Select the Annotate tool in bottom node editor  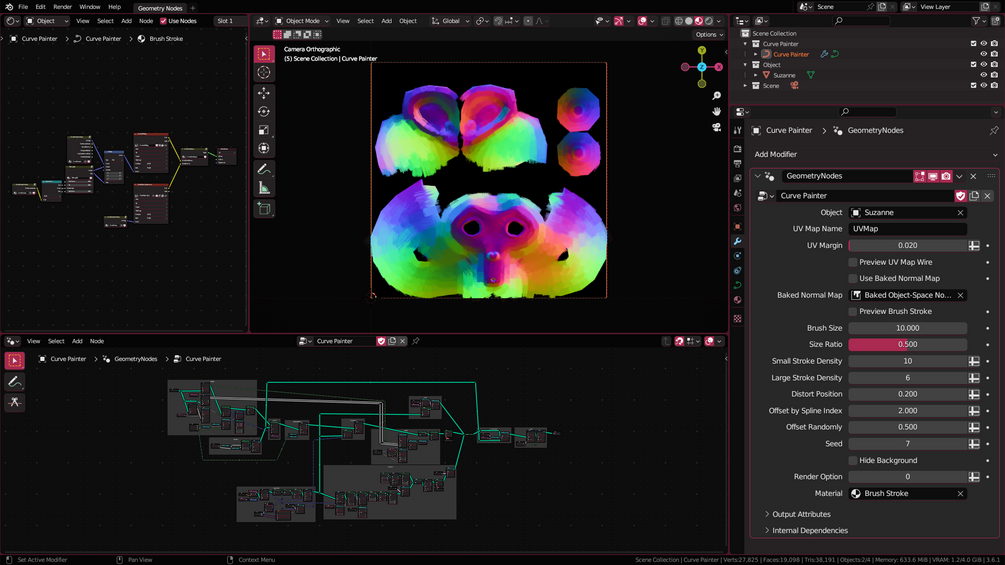coord(15,382)
